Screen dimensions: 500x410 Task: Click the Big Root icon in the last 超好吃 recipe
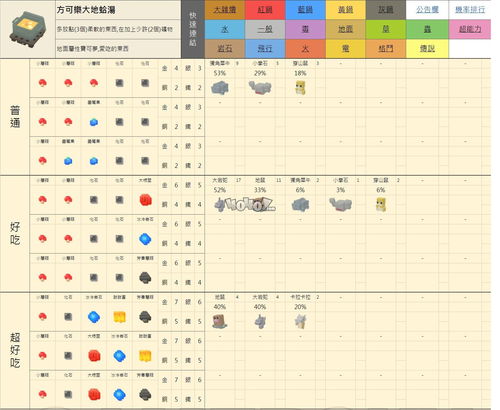(94, 395)
